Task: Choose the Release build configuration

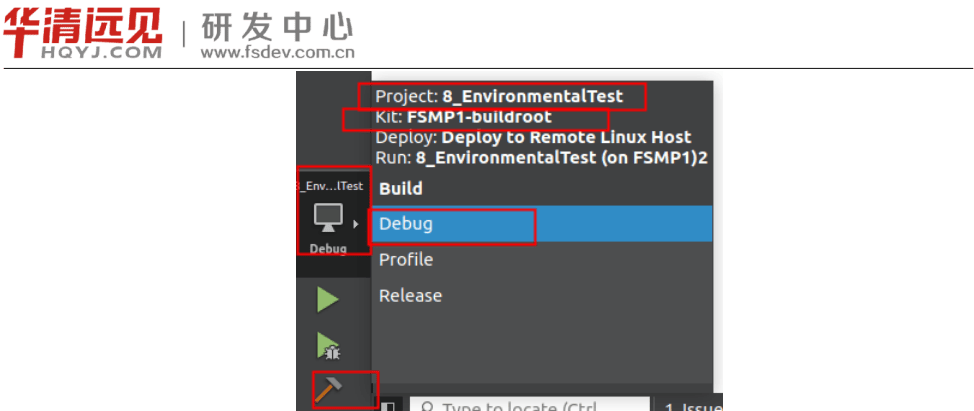Action: (x=410, y=296)
